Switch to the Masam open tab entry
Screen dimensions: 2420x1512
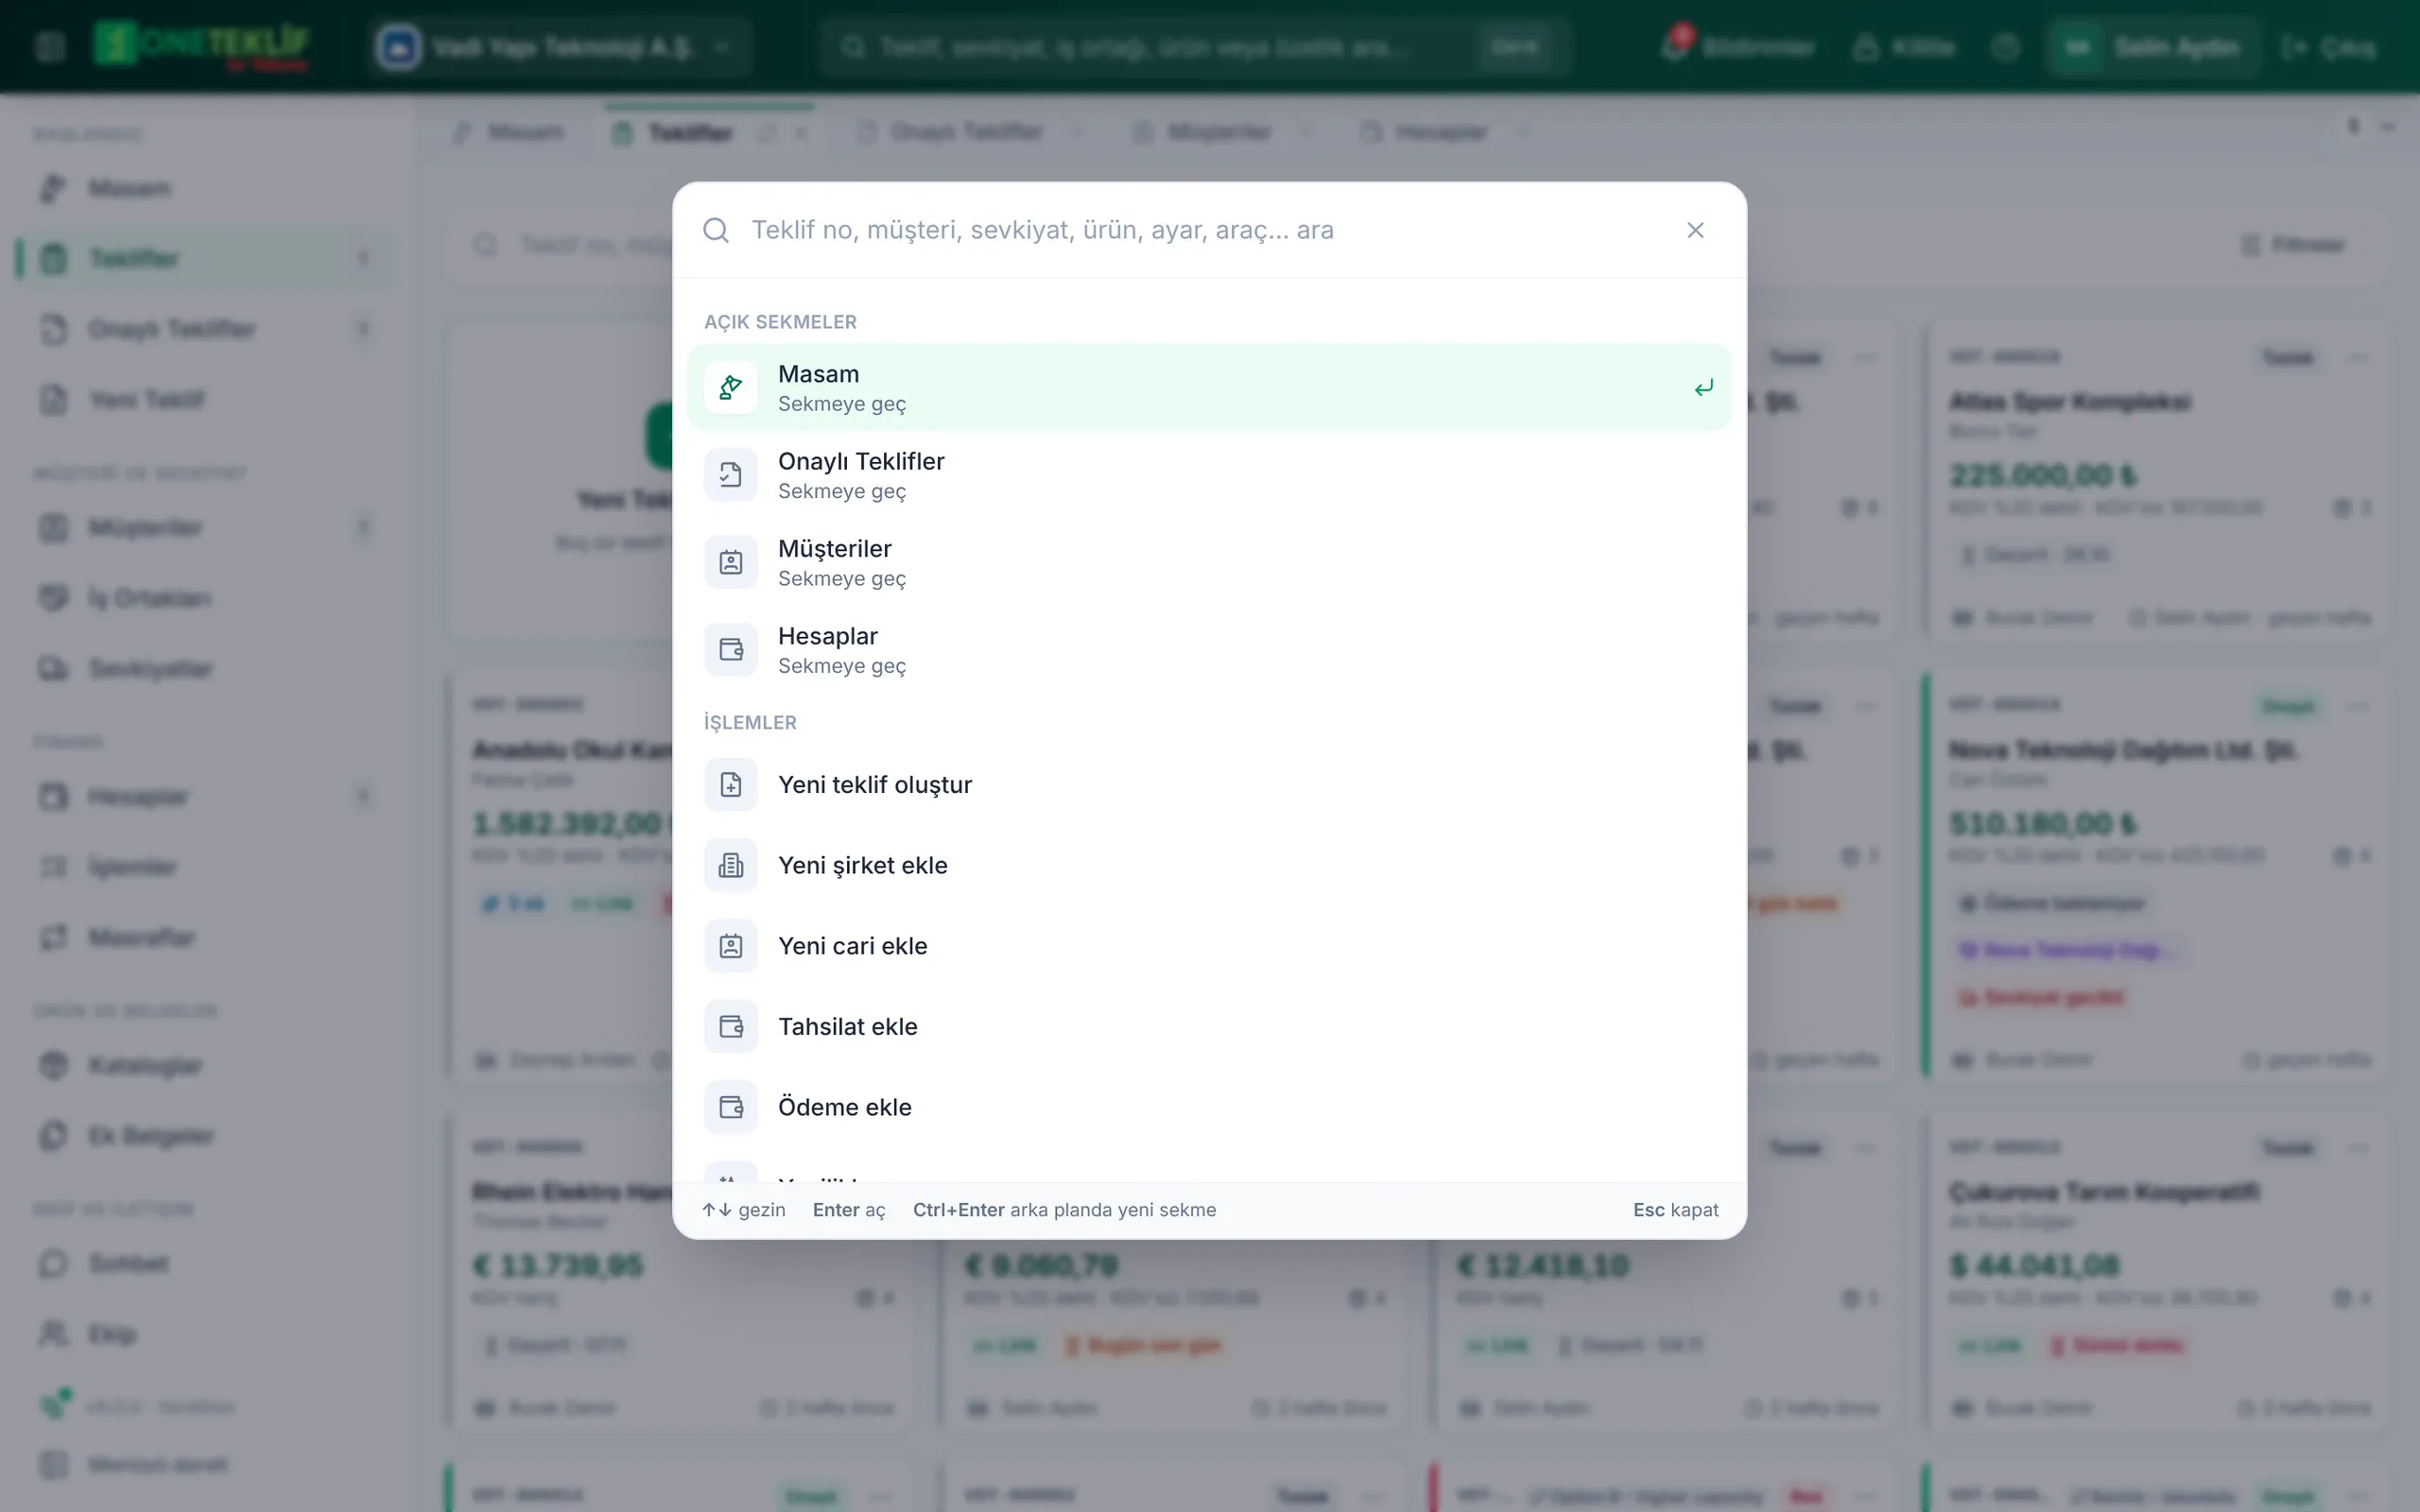tap(1209, 388)
